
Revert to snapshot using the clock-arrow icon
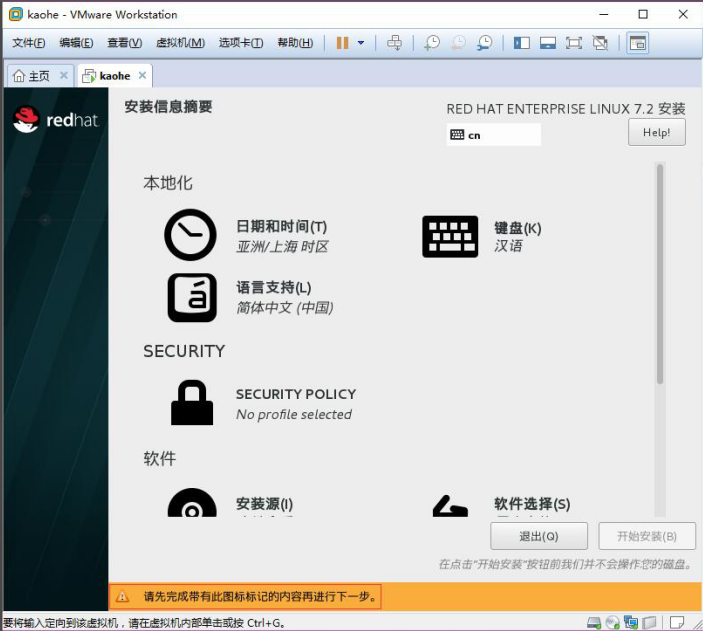(459, 43)
